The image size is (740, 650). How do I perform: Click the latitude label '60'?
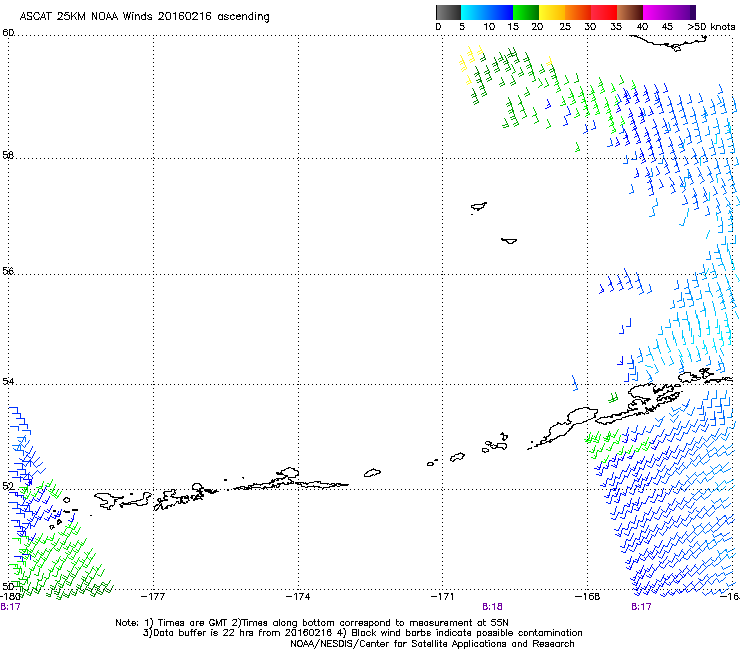[x=8, y=33]
